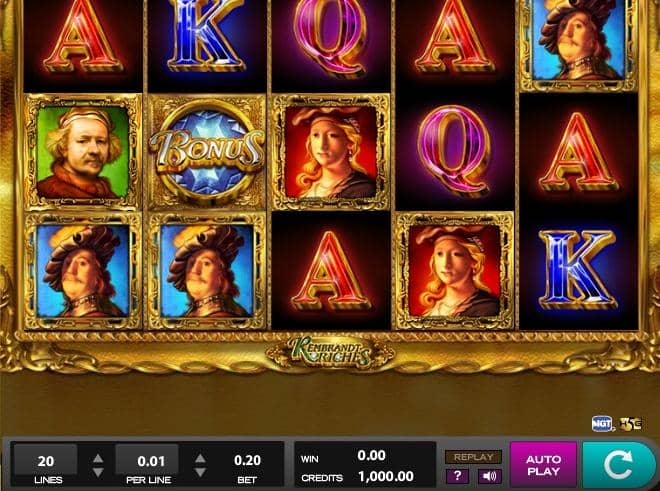Click the Rembrandt Riches title logo
The image size is (660, 491).
330,353
